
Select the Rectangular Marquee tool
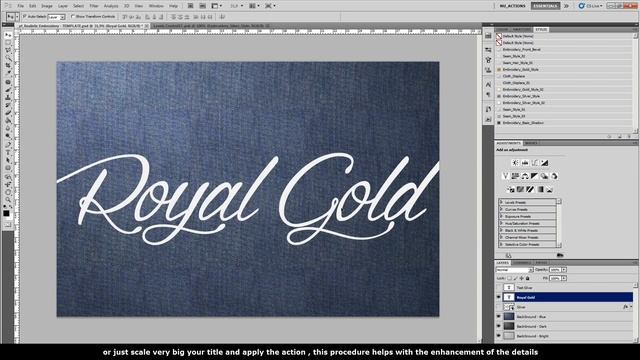click(x=8, y=43)
